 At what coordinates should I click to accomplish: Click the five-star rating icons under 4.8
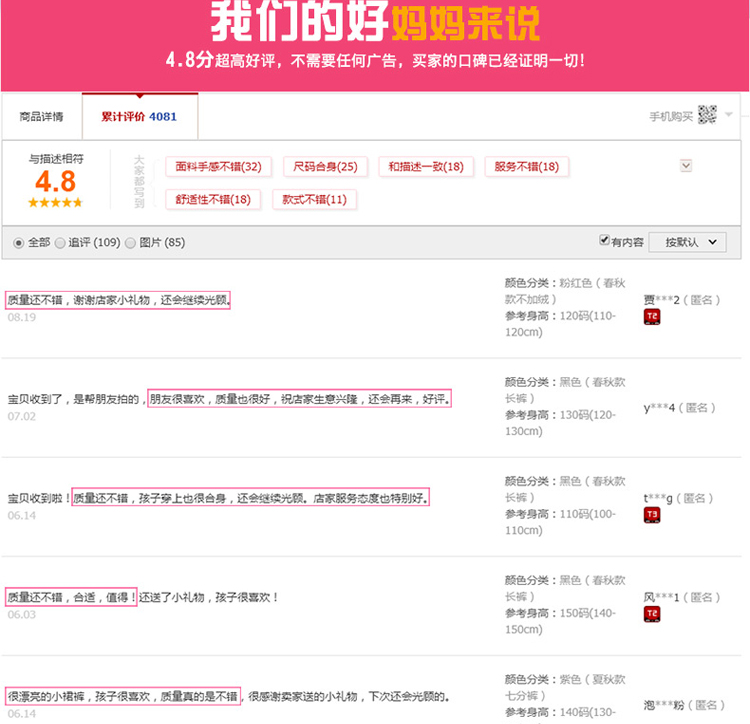(x=55, y=202)
